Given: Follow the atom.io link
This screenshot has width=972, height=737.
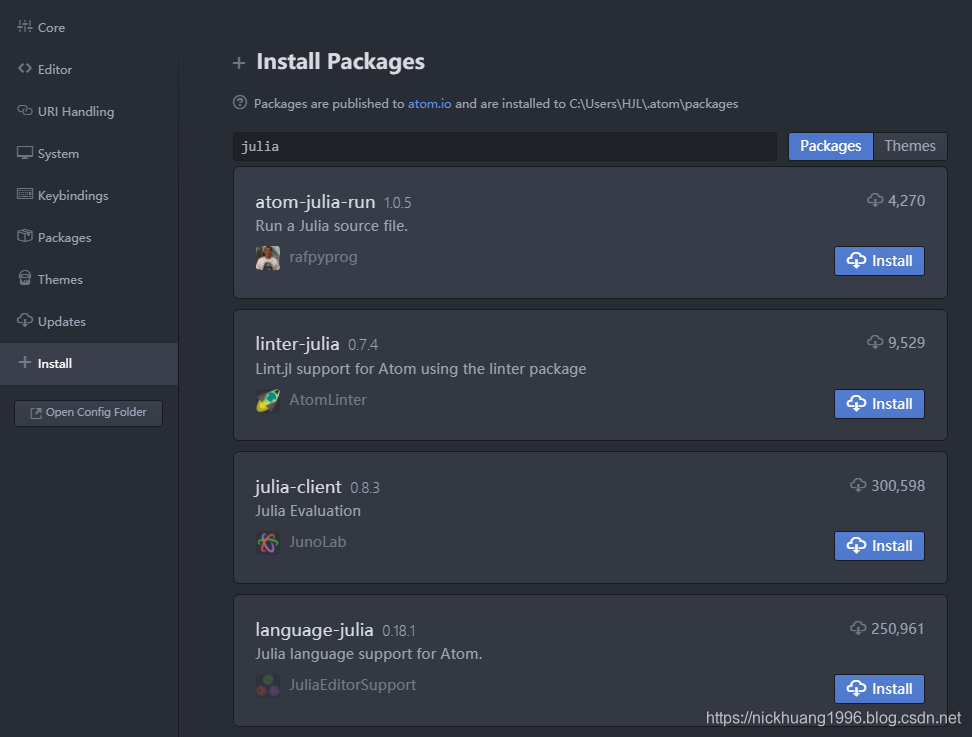Looking at the screenshot, I should (x=429, y=103).
